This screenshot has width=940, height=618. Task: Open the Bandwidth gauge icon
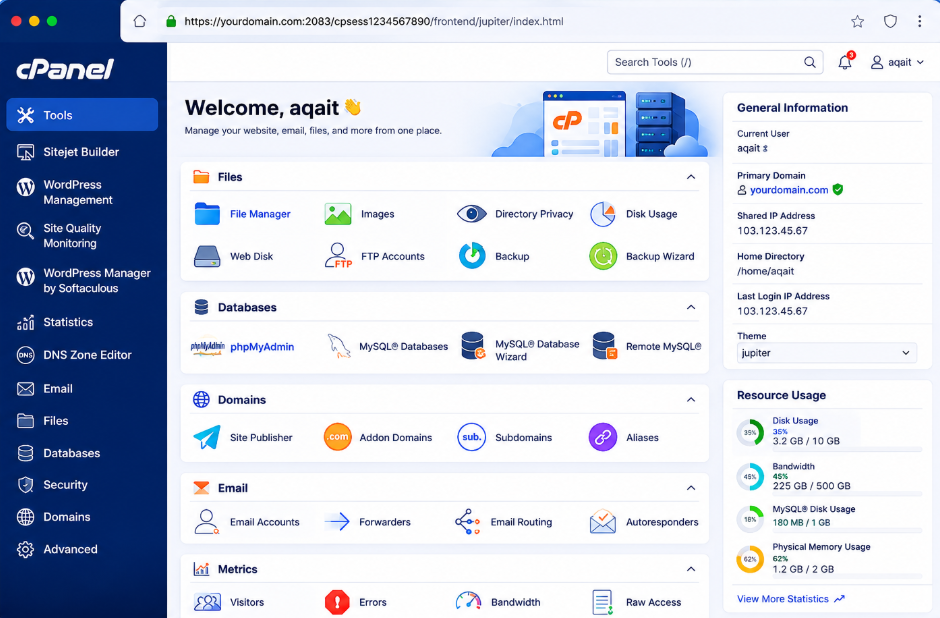click(468, 601)
